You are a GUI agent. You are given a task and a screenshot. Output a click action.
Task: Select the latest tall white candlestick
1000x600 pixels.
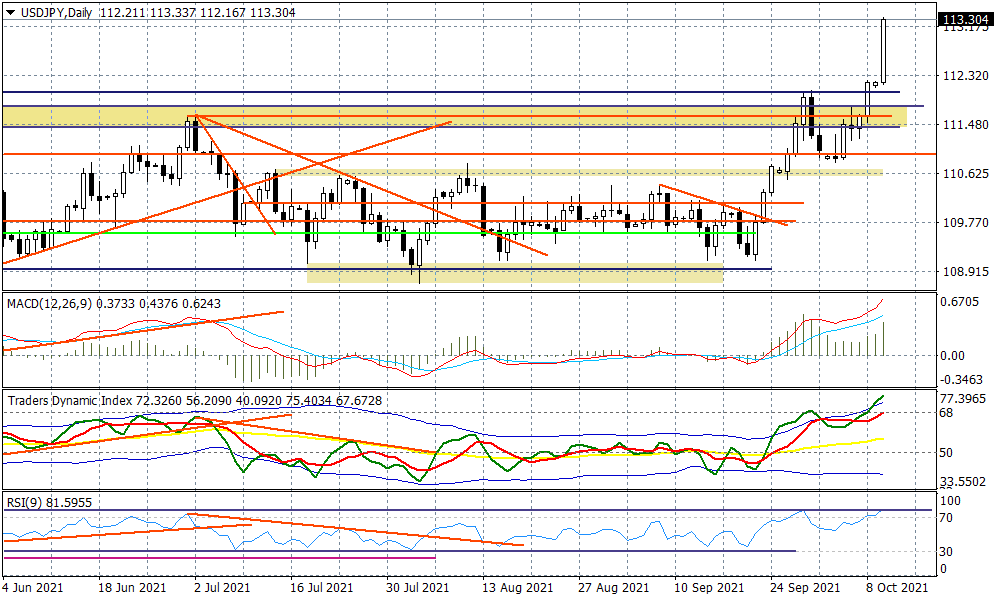(884, 51)
